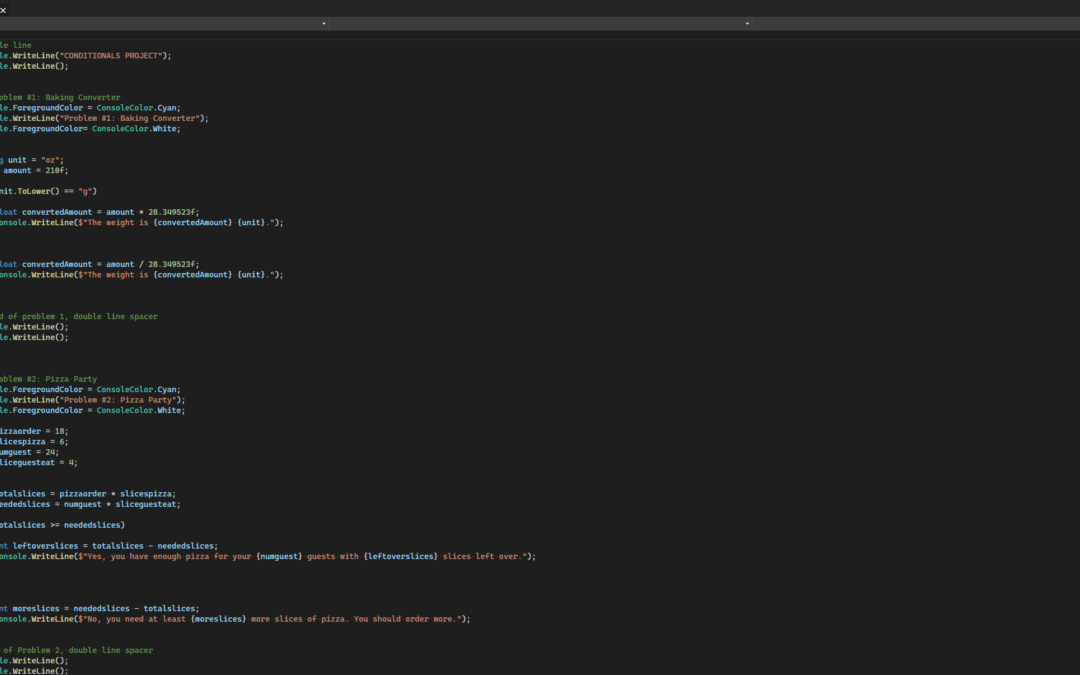The width and height of the screenshot is (1080, 675).
Task: Click line leftoverslices = totalslices - neededslices
Action: coord(109,546)
